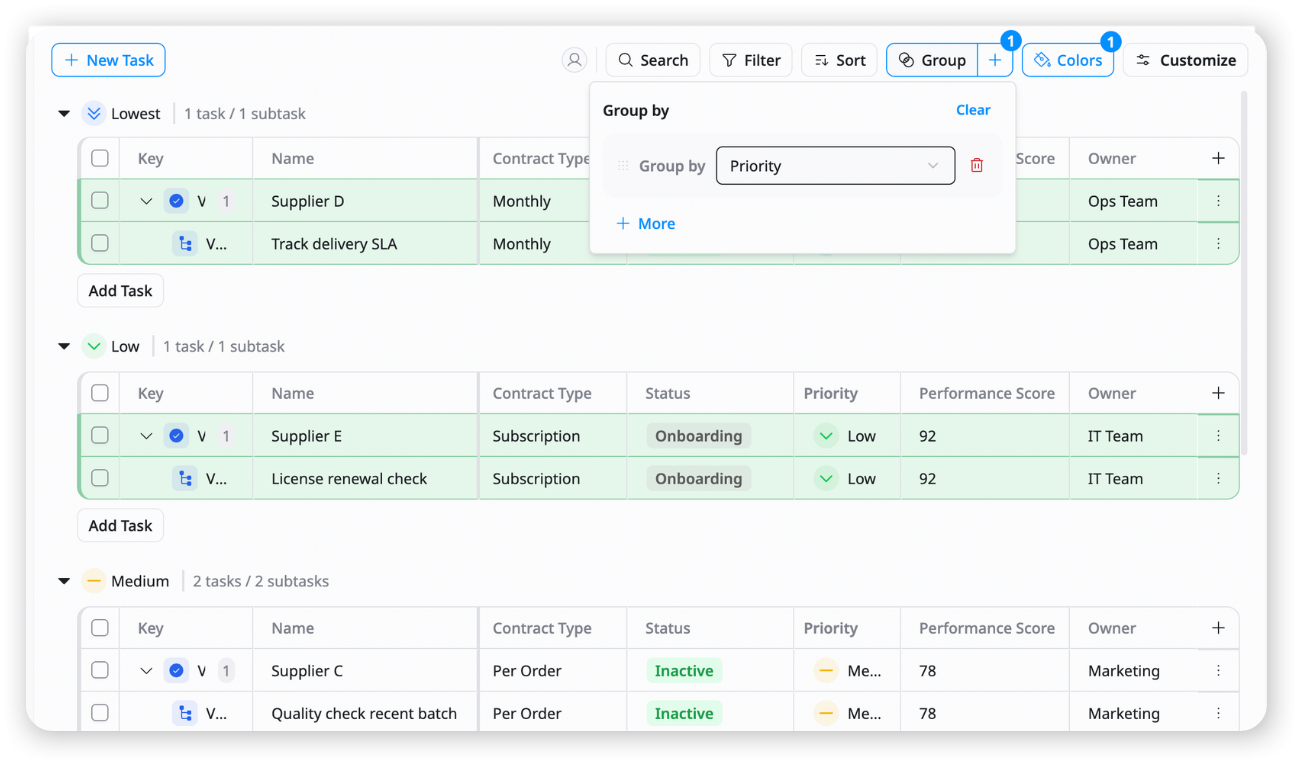Add More grouping levels
This screenshot has width=1299, height=765.
tap(646, 223)
